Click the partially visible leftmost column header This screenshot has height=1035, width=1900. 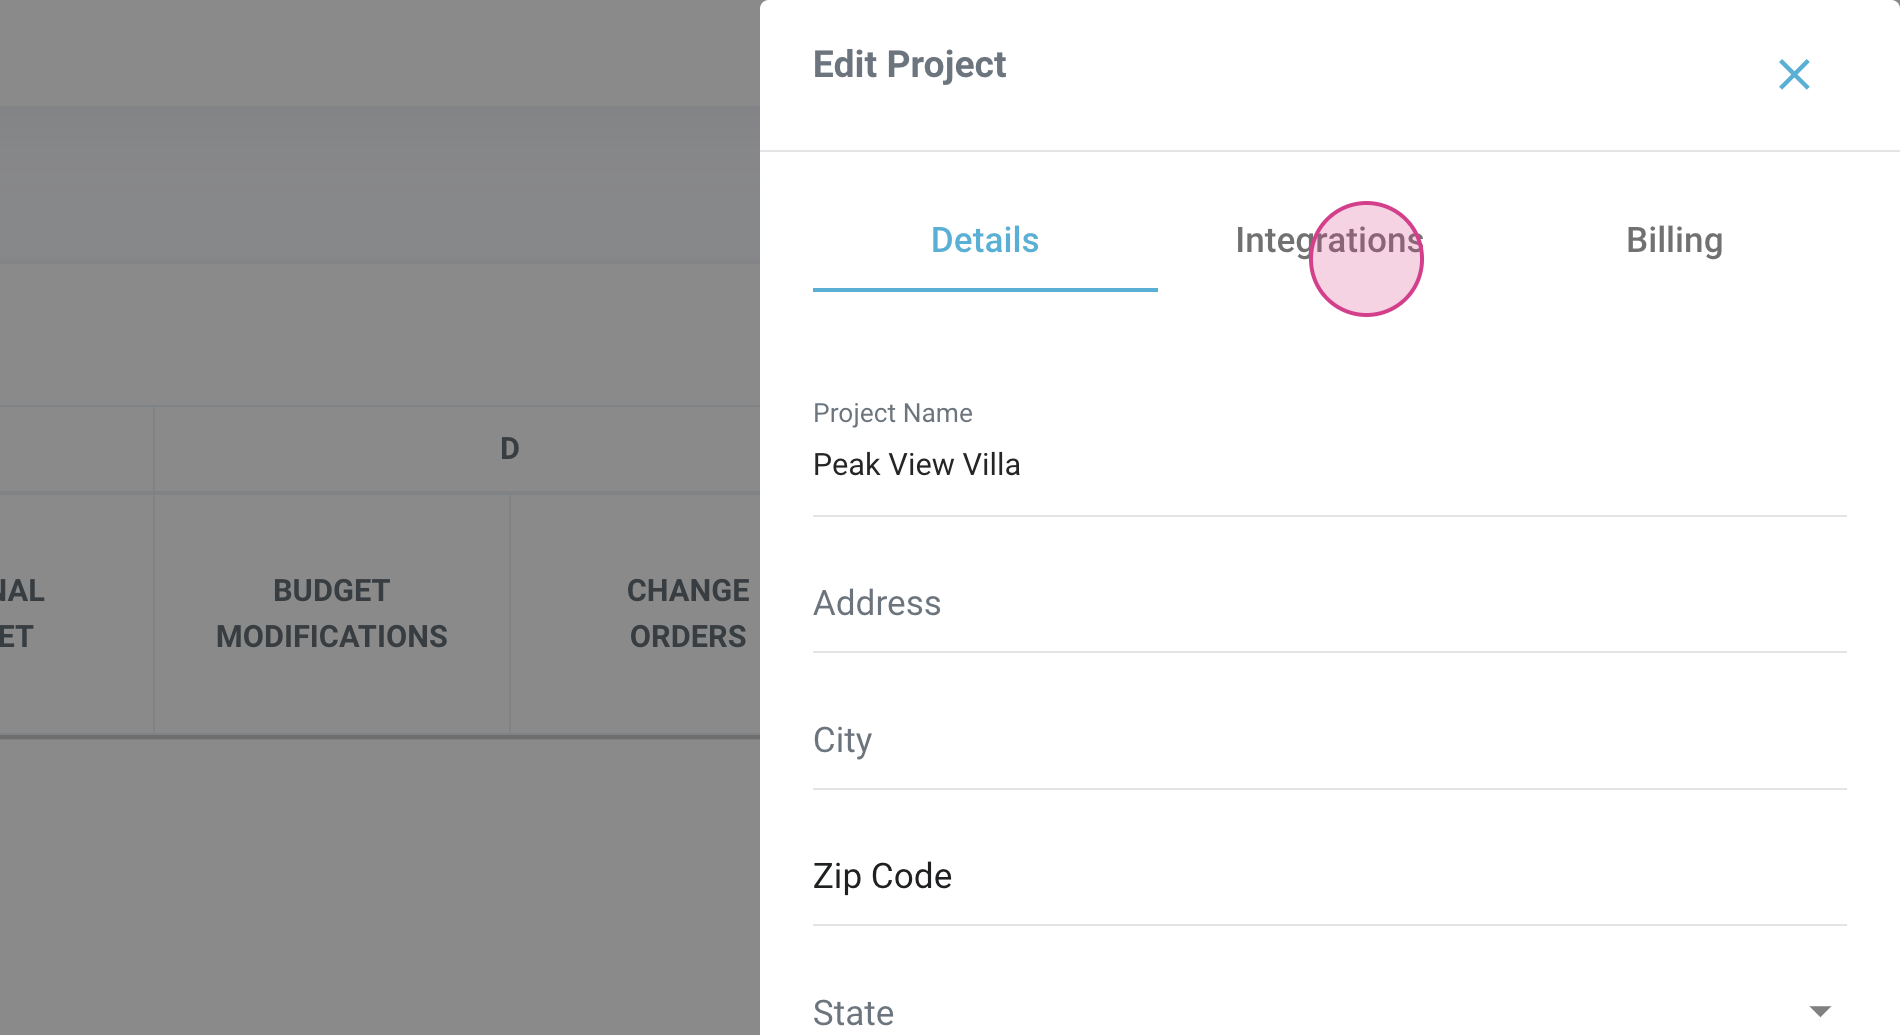coord(22,613)
